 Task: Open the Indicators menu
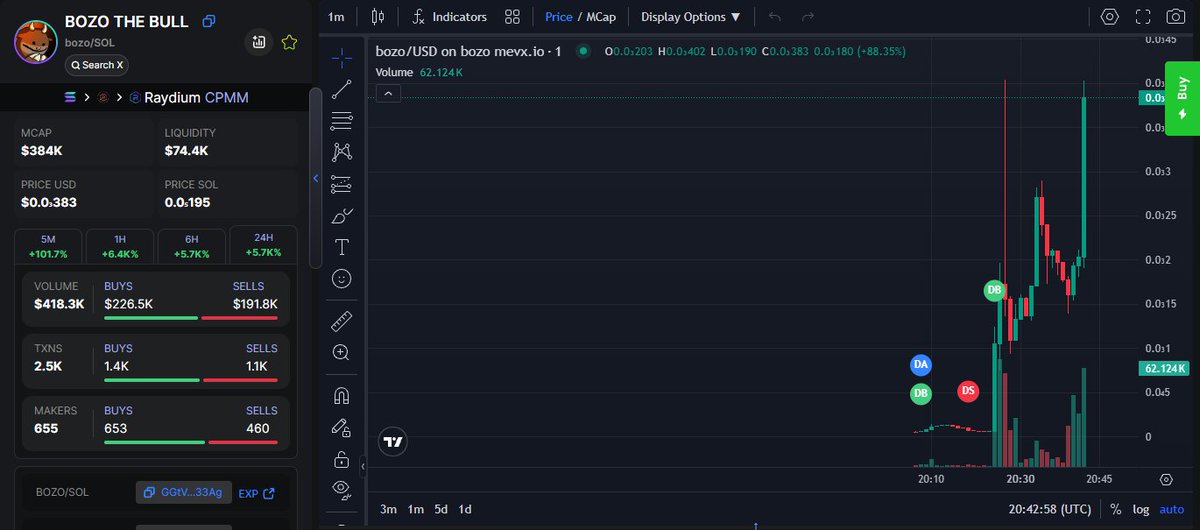pos(450,17)
